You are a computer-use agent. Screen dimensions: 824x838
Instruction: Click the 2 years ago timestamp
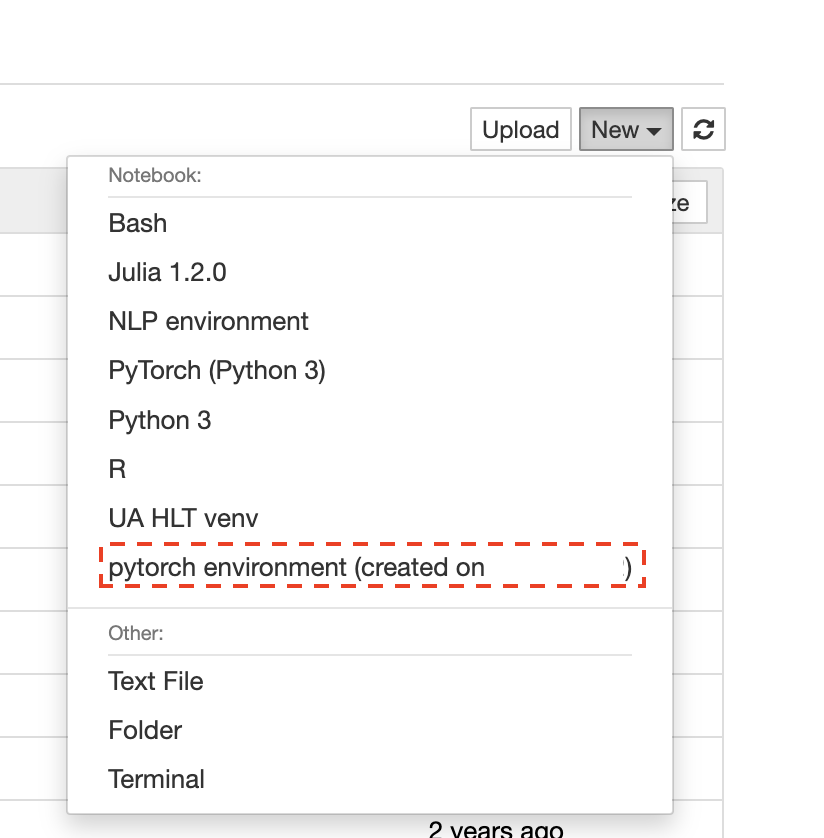(x=495, y=828)
